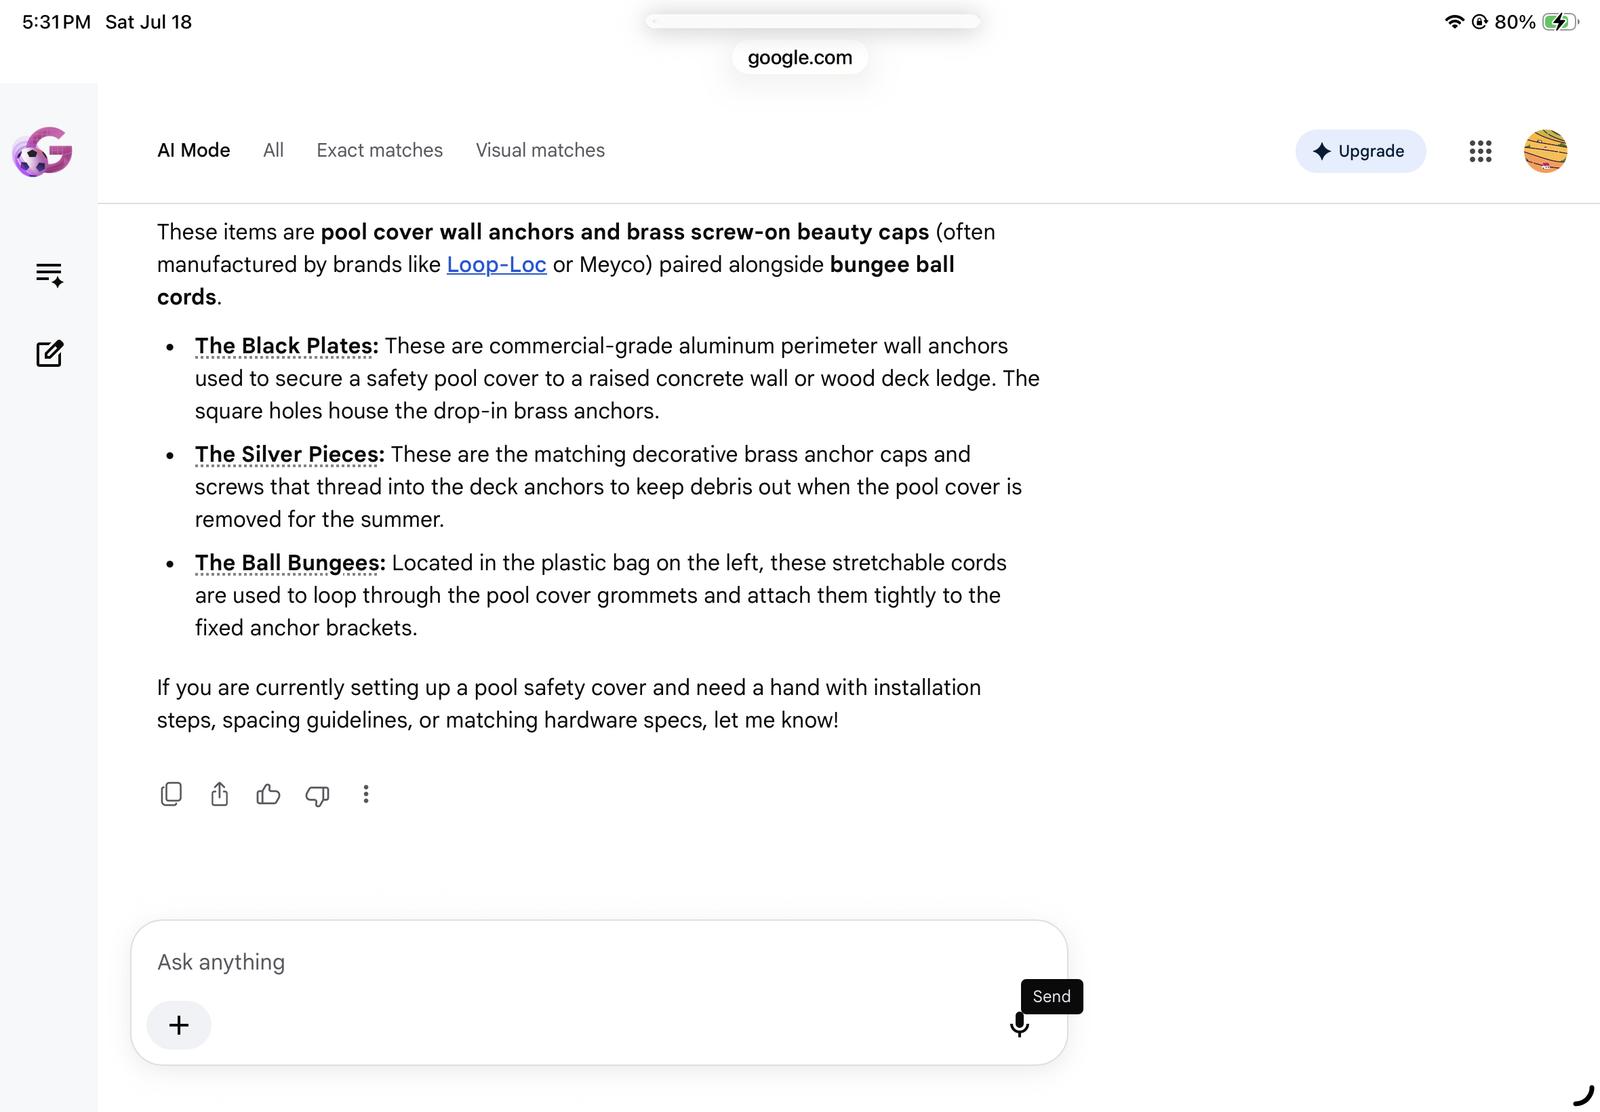Copy the AI response text
Viewport: 1600px width, 1112px height.
pos(171,794)
